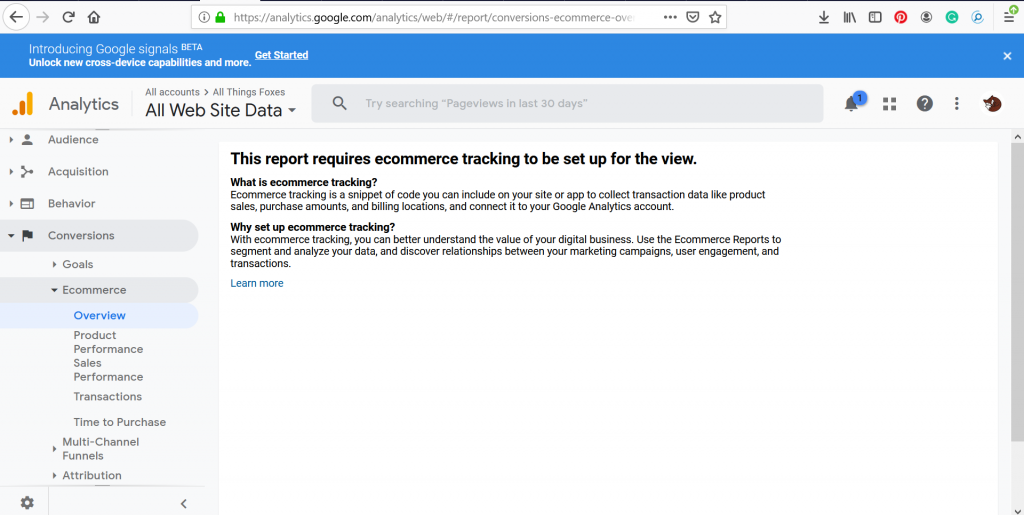Open the browser home page icon
The width and height of the screenshot is (1024, 515).
(94, 18)
